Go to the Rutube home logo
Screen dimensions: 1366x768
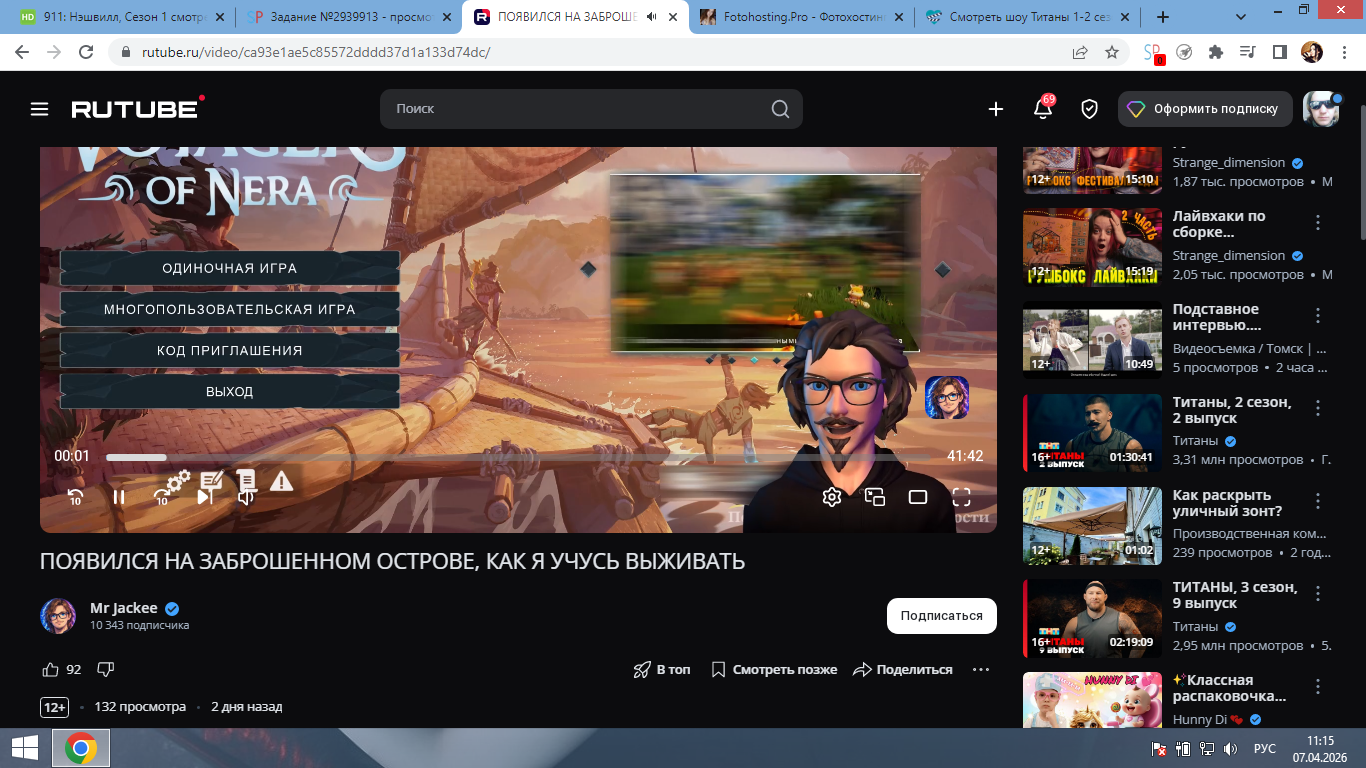click(138, 108)
